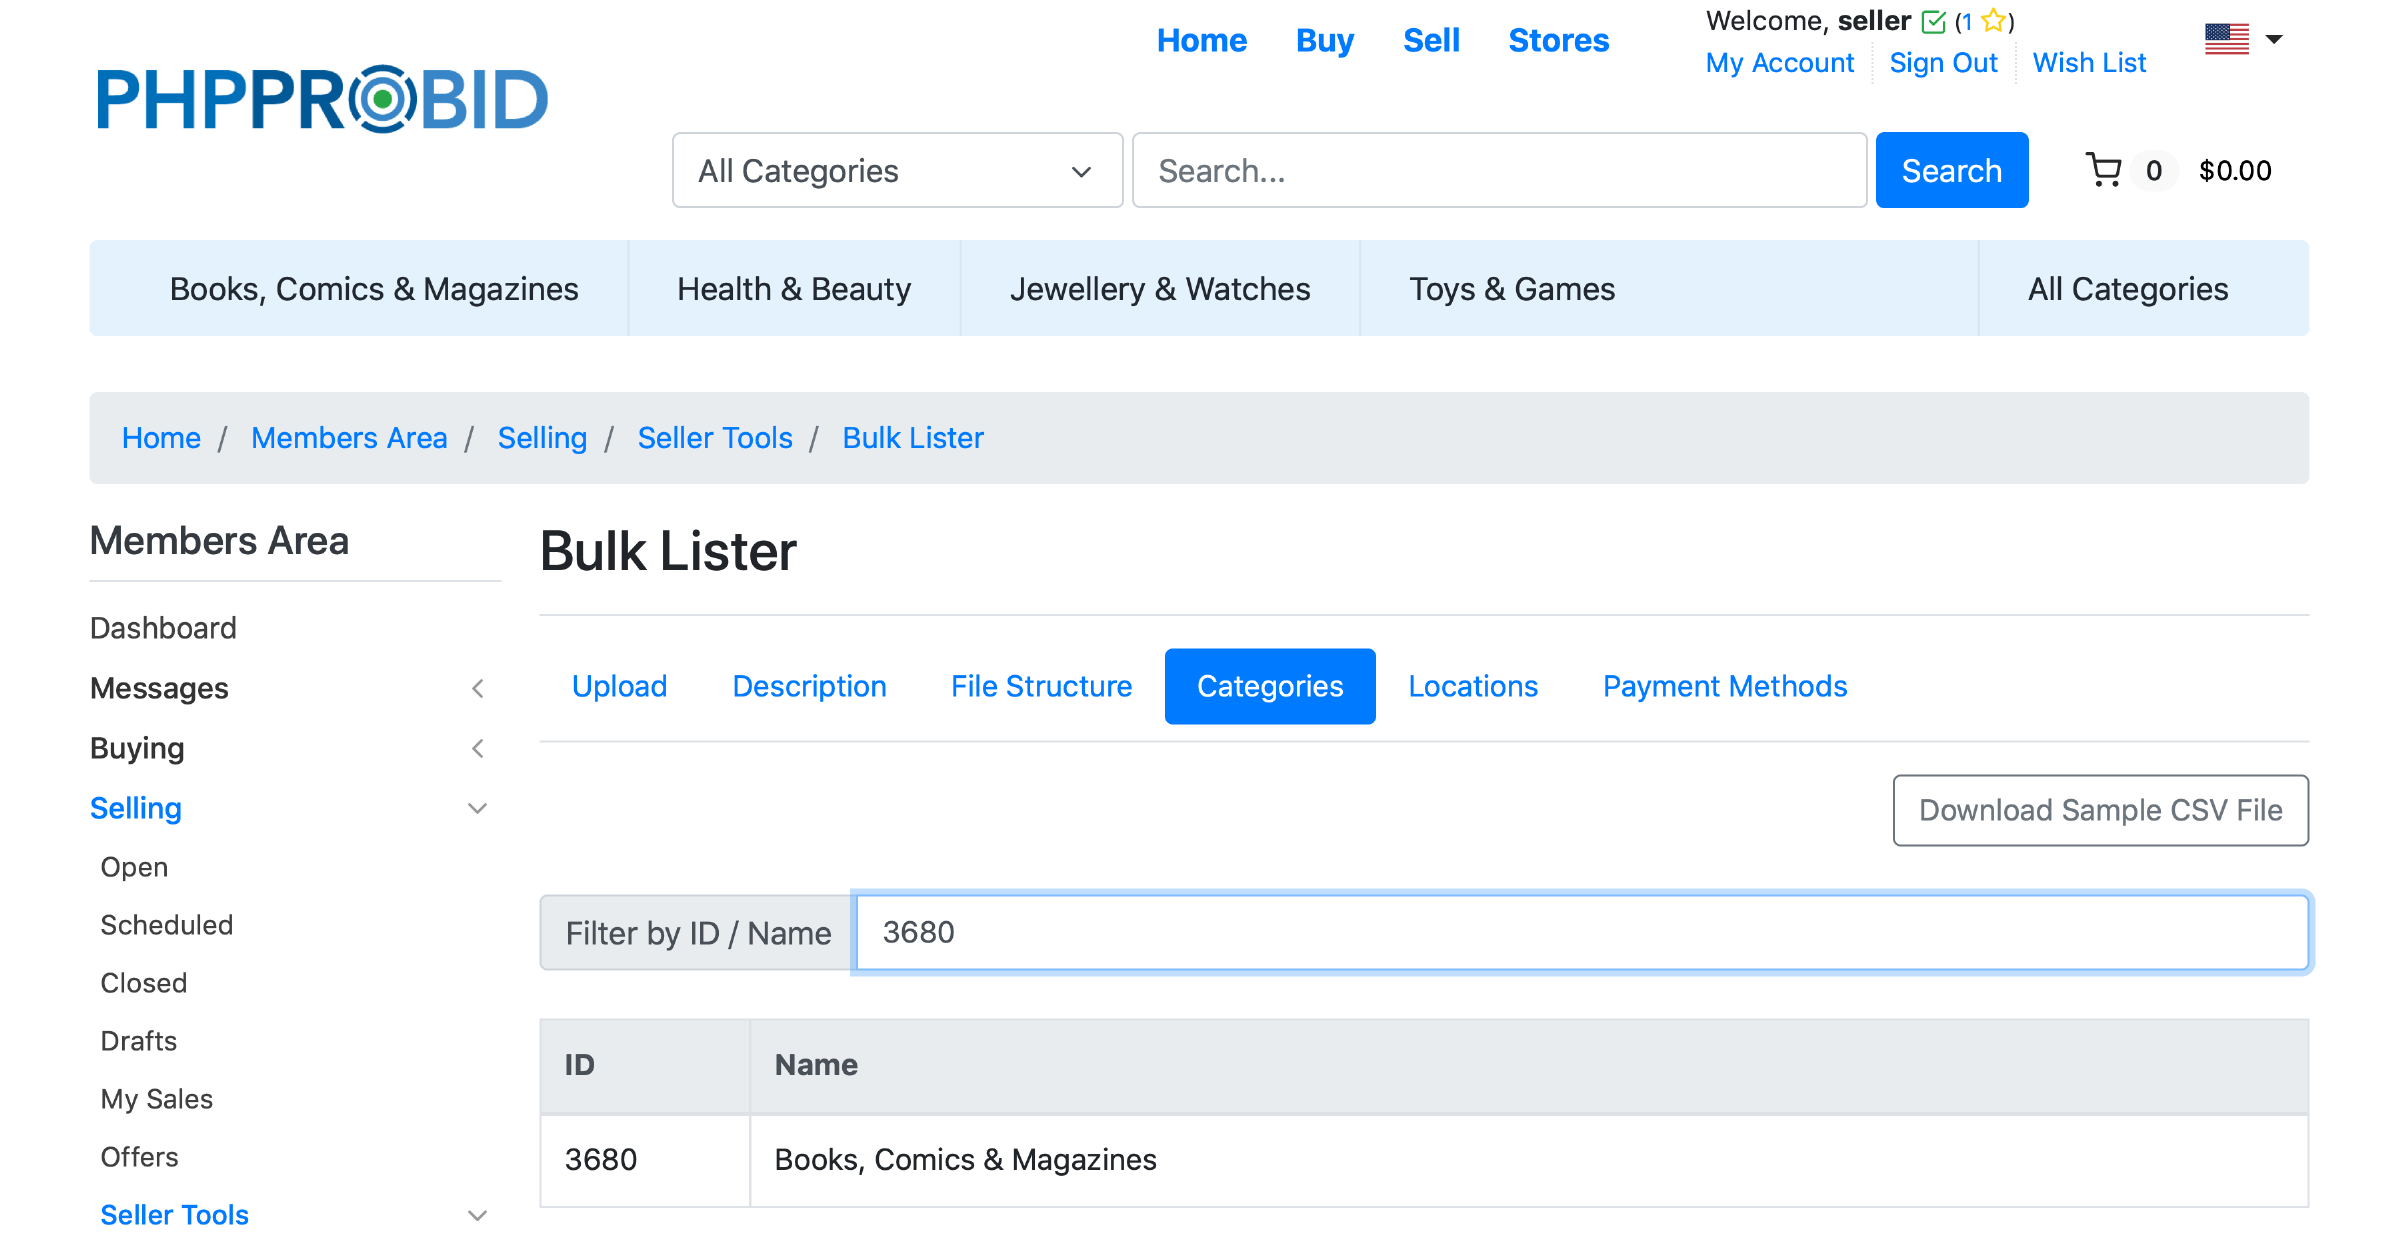Open the All Categories search dropdown

[897, 171]
